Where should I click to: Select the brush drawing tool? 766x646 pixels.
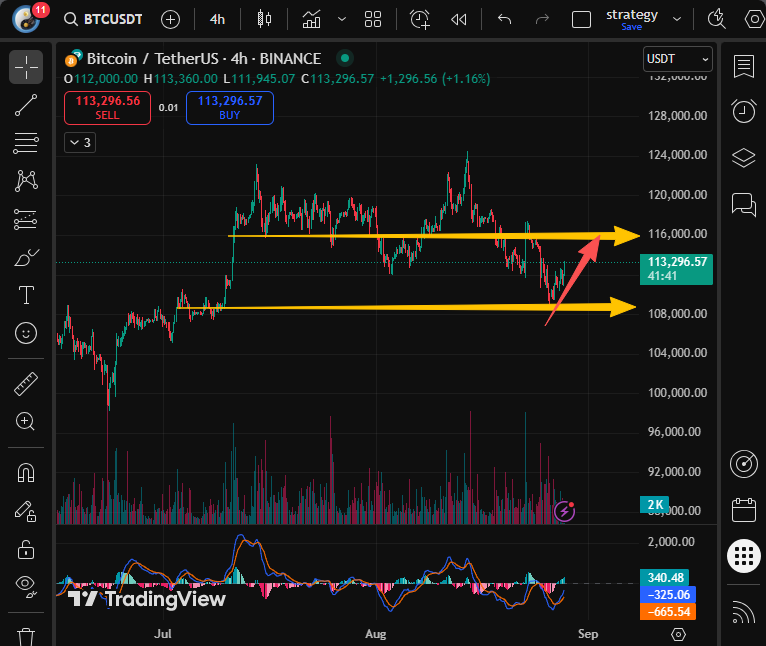[x=26, y=258]
